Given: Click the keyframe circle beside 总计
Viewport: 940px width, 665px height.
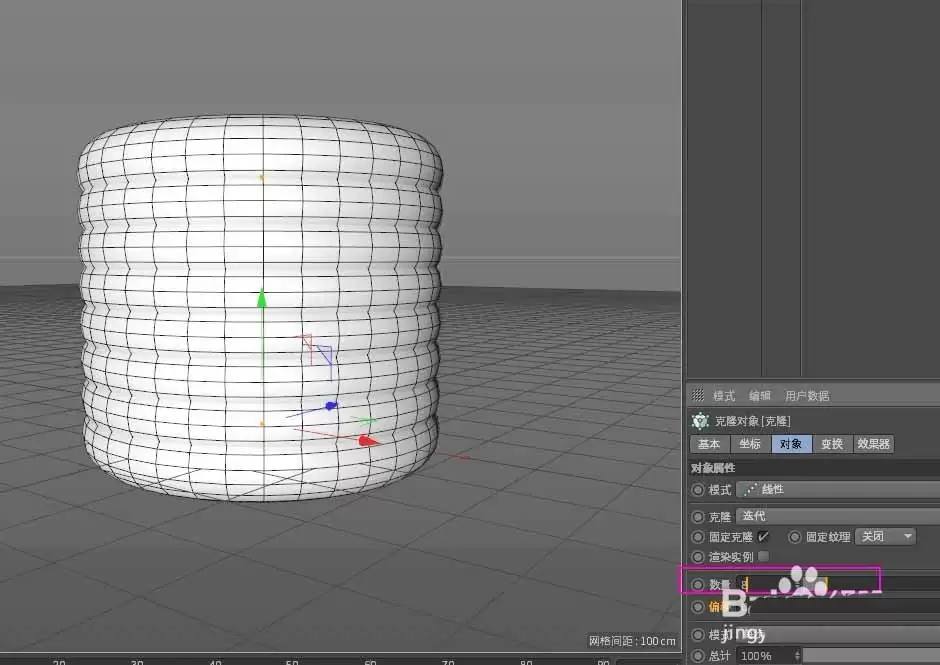Looking at the screenshot, I should pos(697,653).
